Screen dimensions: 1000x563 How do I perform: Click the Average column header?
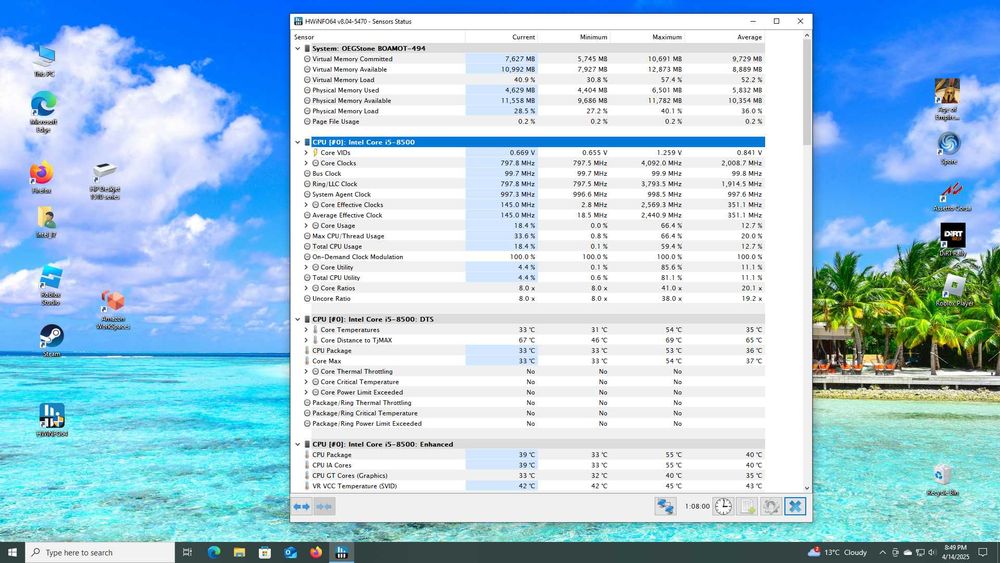pos(725,37)
